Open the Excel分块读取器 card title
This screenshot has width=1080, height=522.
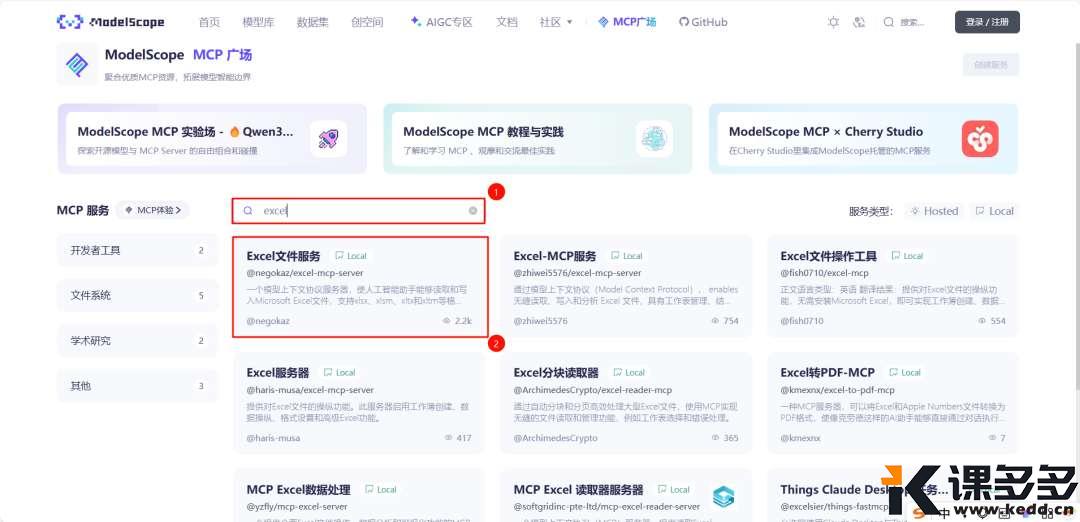pyautogui.click(x=556, y=373)
